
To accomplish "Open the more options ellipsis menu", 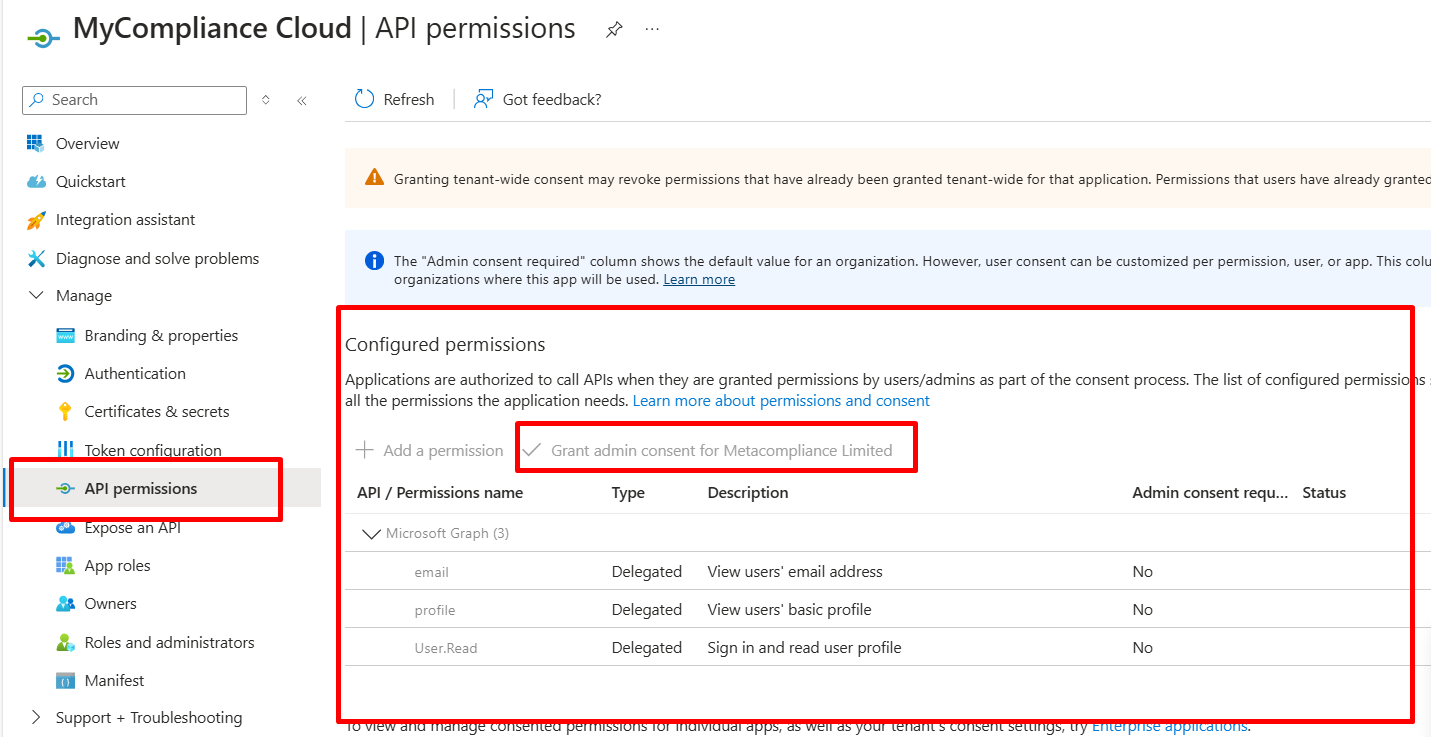I will coord(653,29).
